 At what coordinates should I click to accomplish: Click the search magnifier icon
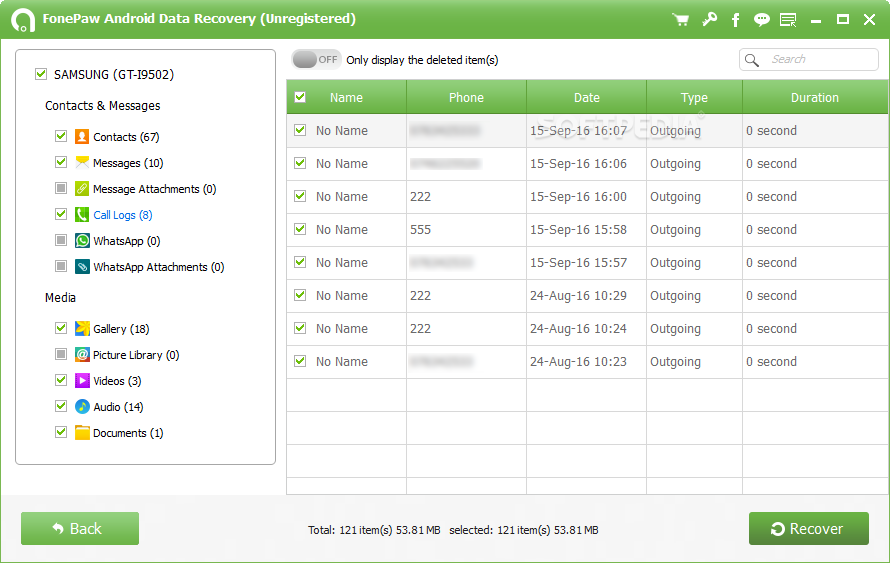point(752,60)
